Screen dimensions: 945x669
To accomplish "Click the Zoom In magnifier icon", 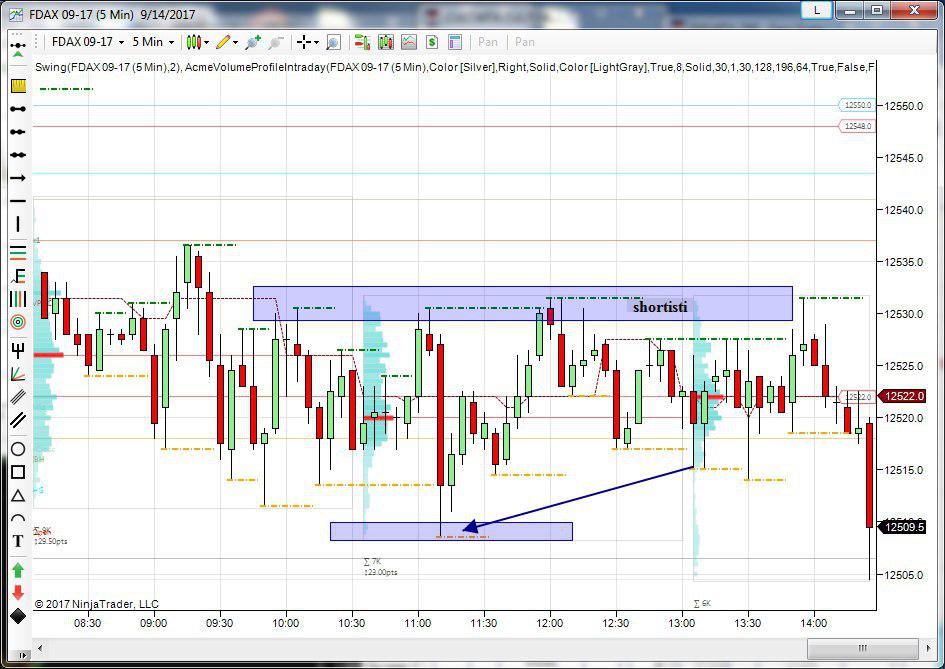I will click(333, 42).
